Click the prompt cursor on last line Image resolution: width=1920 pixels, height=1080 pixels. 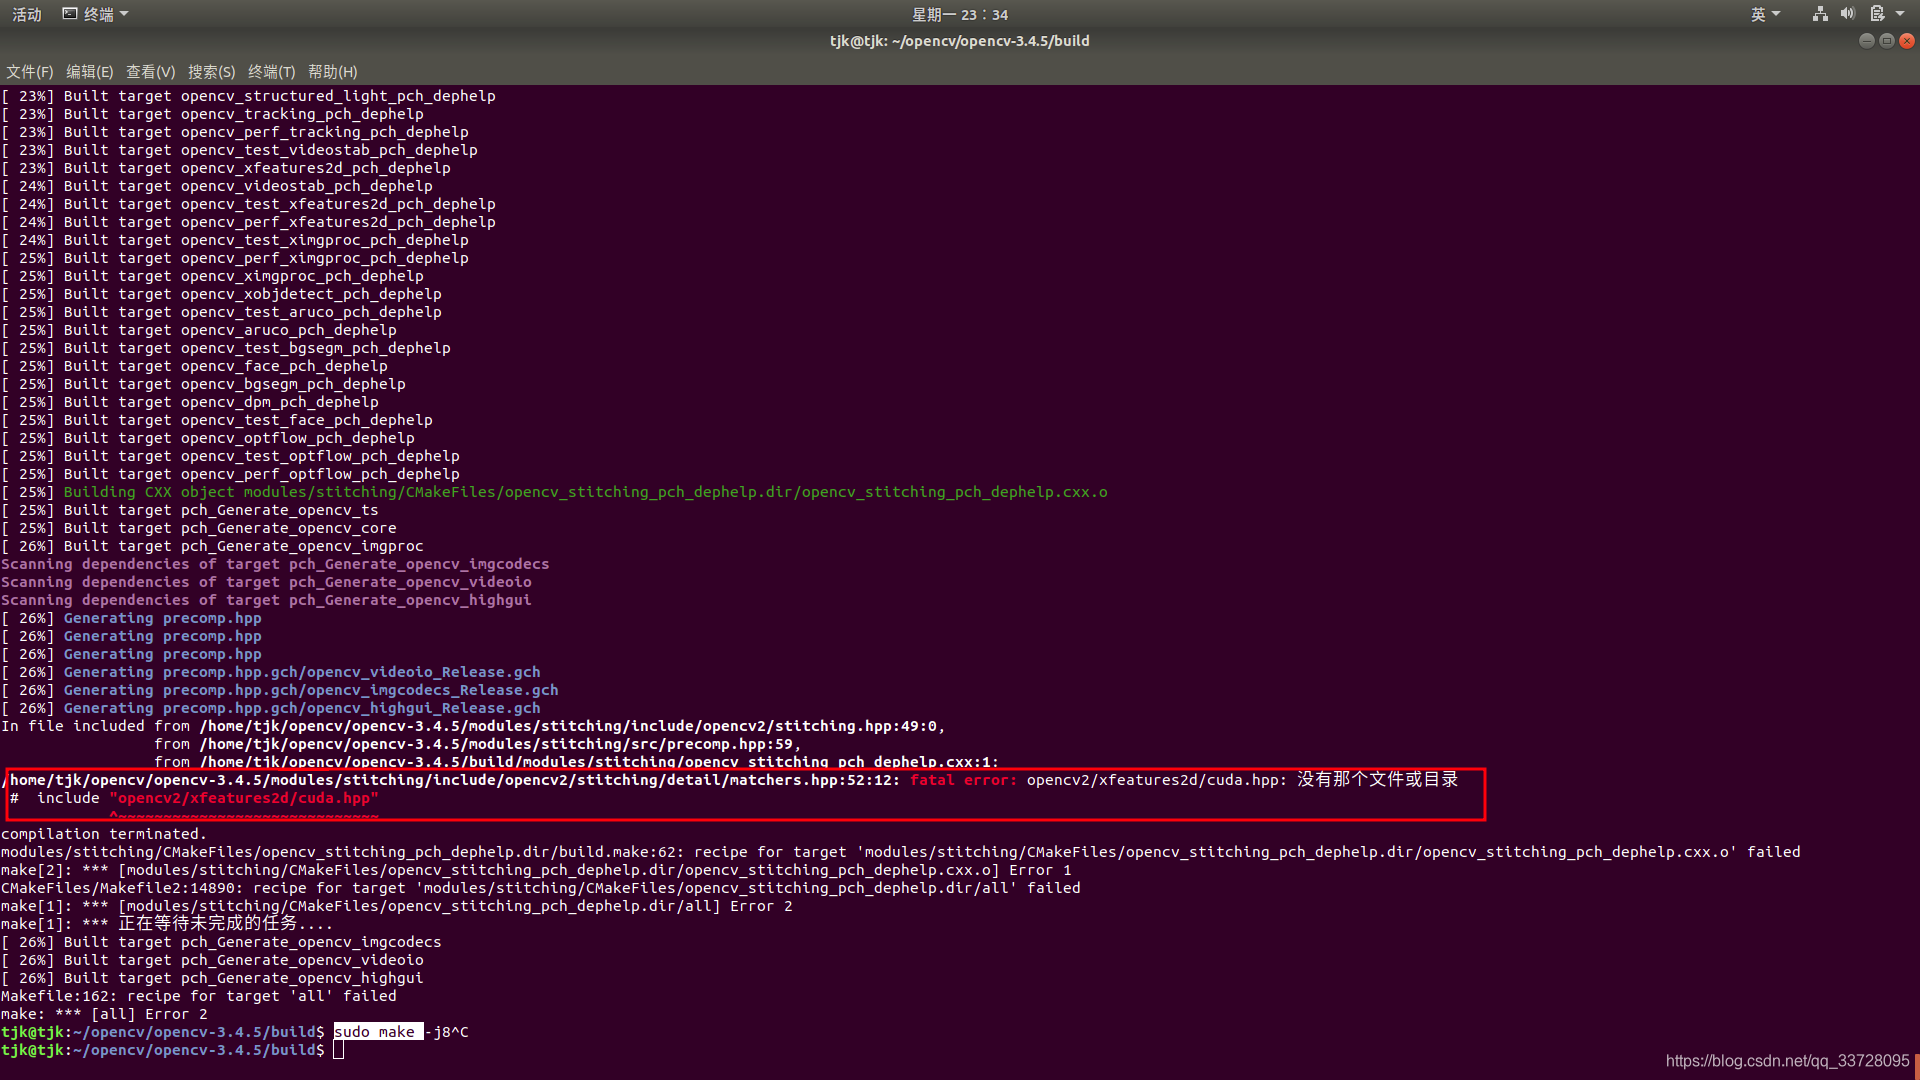(339, 1050)
